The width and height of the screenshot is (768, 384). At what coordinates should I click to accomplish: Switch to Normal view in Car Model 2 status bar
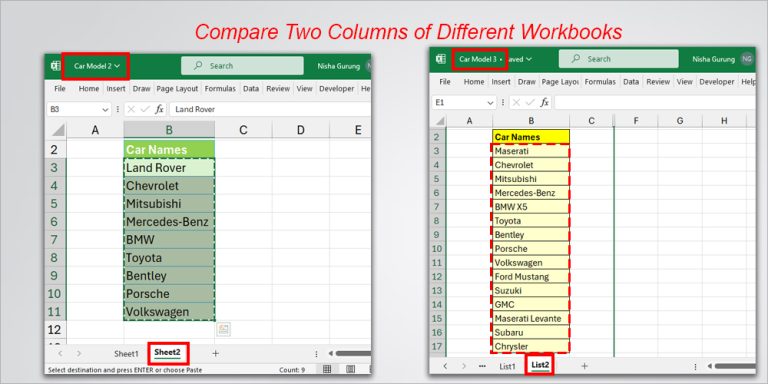click(327, 369)
